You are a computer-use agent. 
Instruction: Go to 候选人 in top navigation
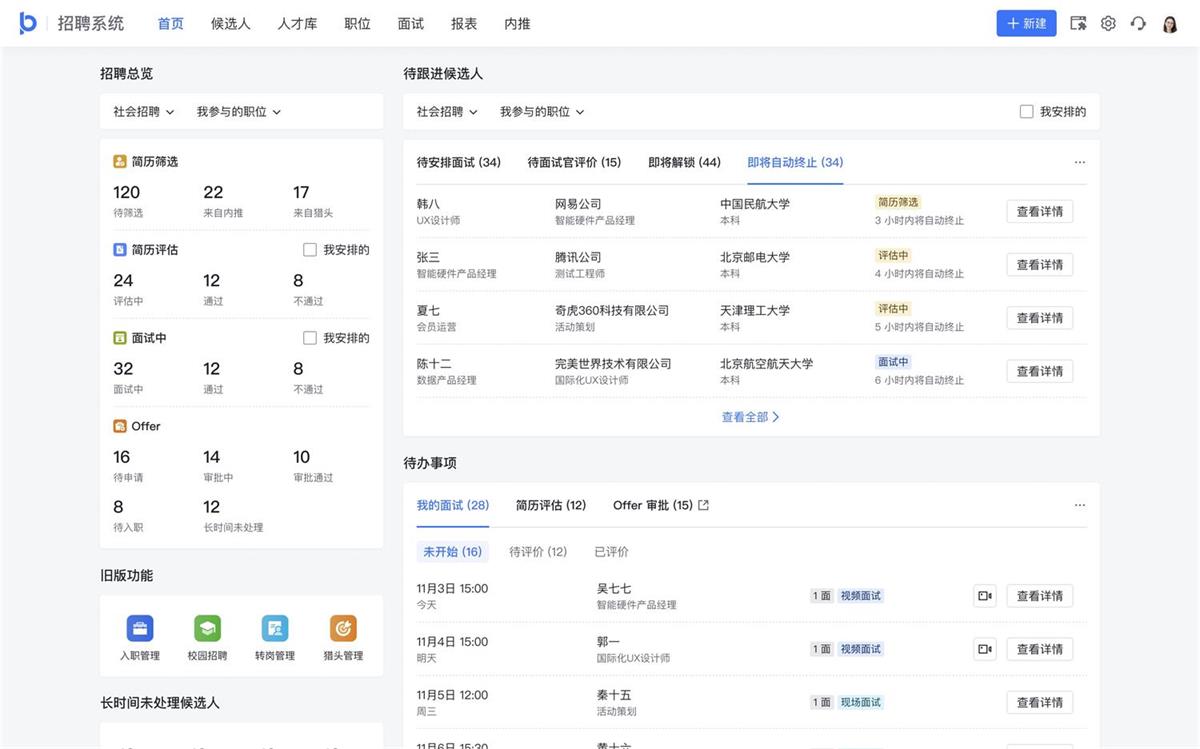pos(231,24)
